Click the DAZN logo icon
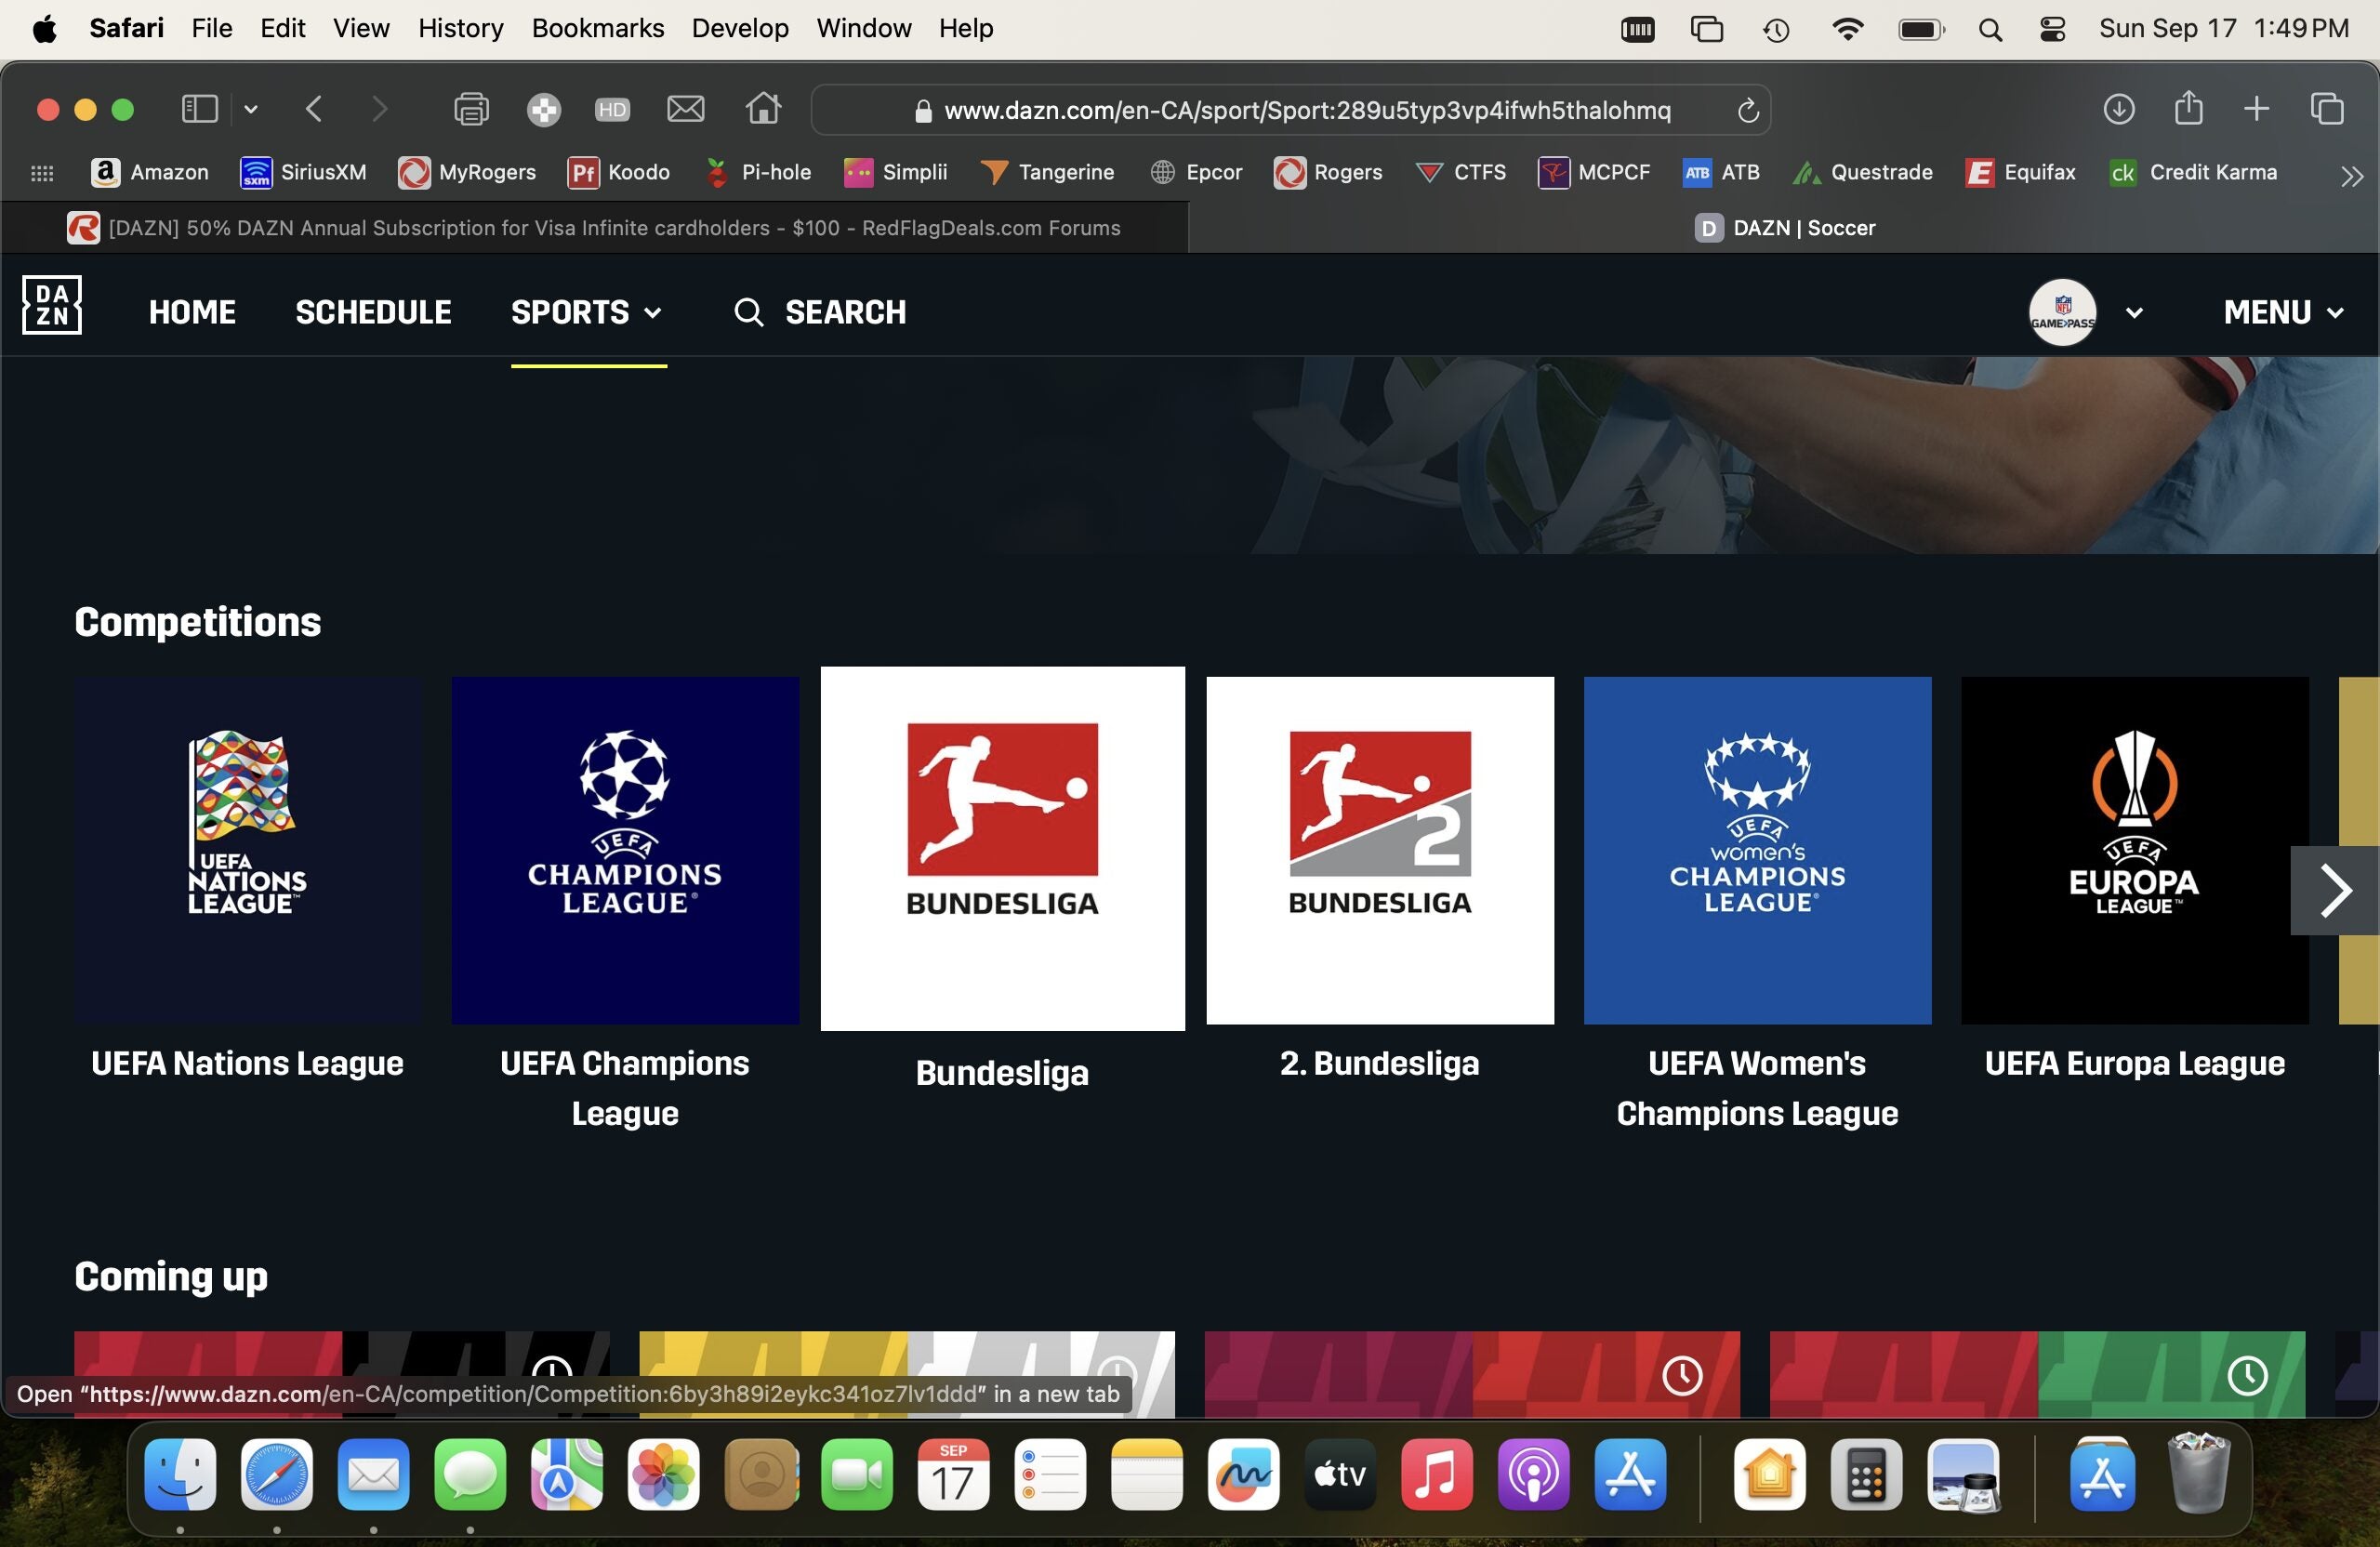 [x=51, y=305]
